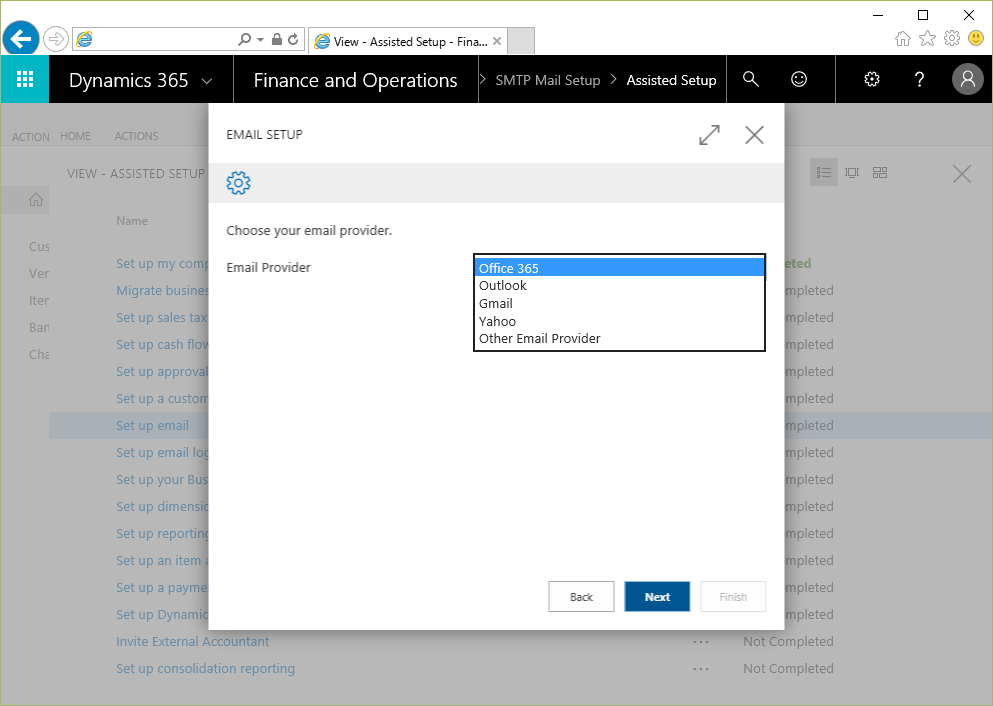Screen dimensions: 993x706
Task: Open the user profile avatar
Action: pyautogui.click(x=967, y=79)
